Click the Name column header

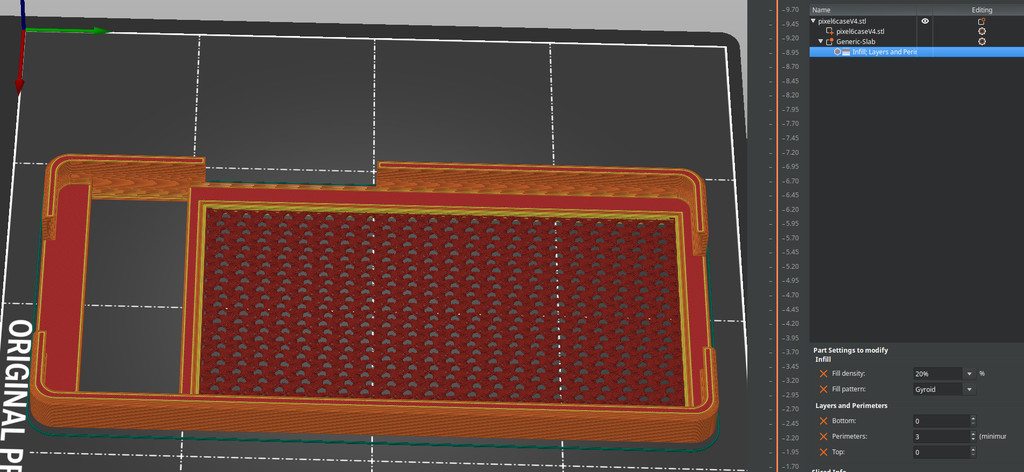(x=821, y=10)
